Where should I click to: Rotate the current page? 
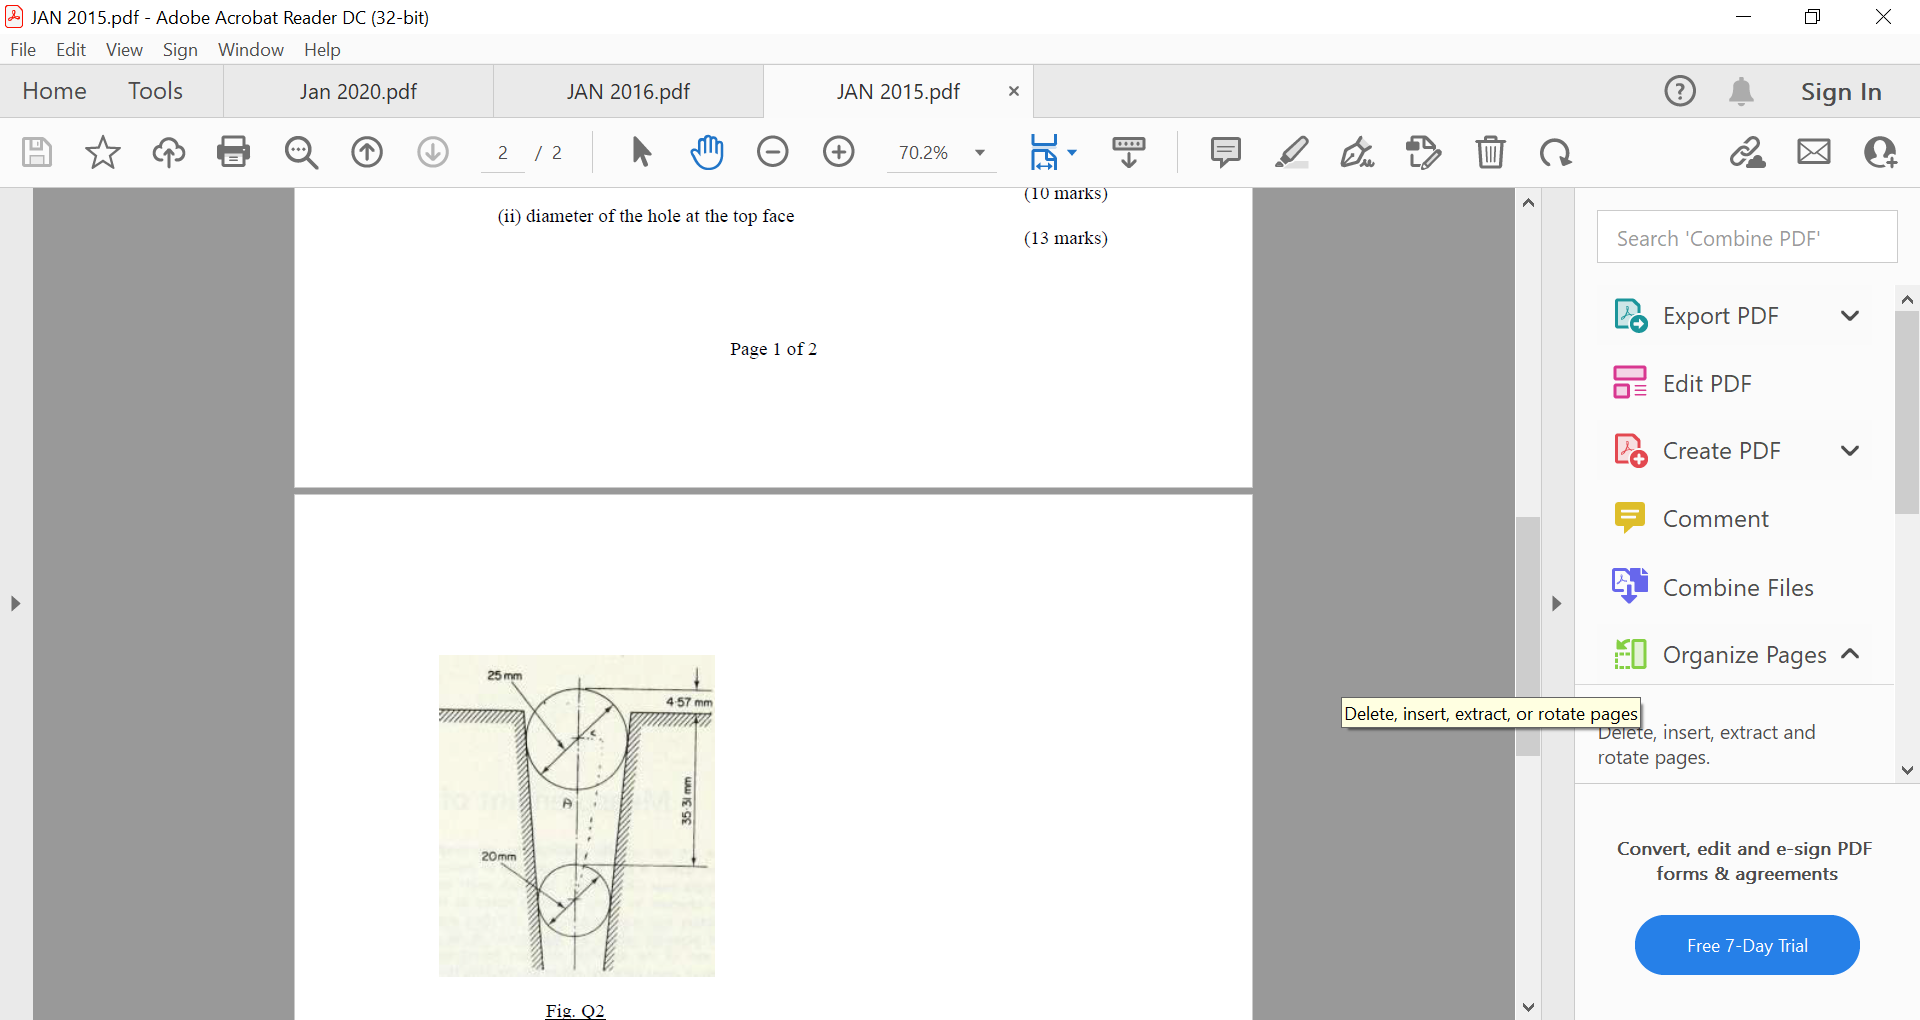tap(1556, 152)
